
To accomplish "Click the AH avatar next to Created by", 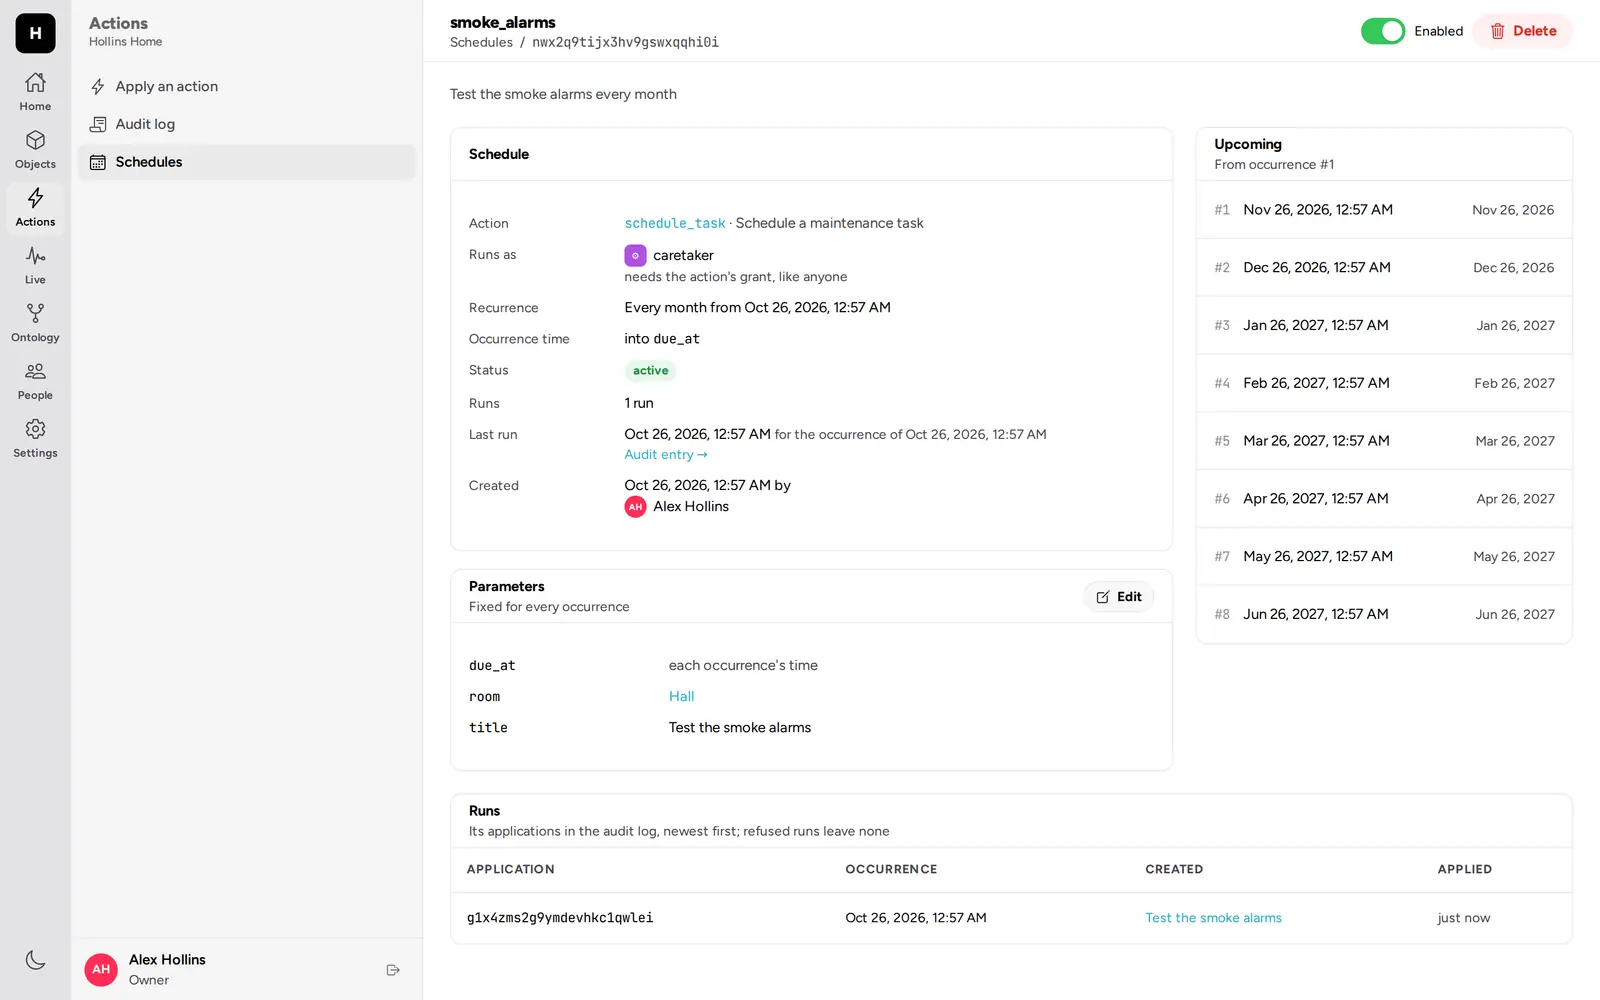I will 635,507.
